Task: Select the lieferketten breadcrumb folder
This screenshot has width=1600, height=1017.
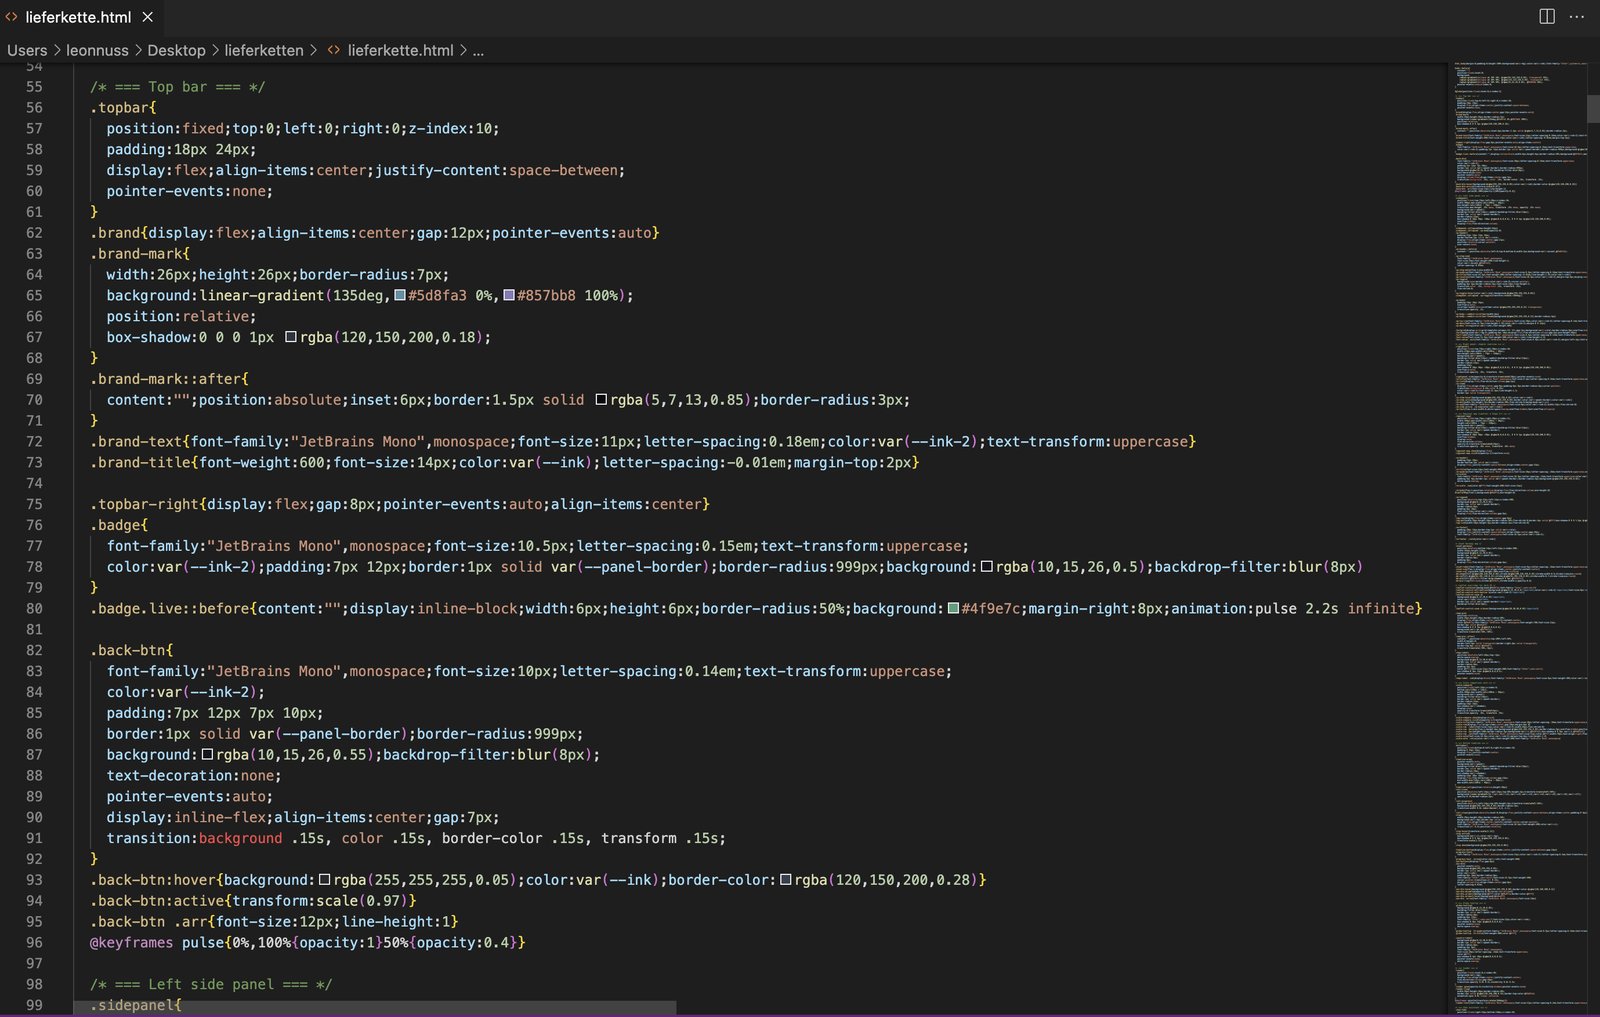Action: click(264, 50)
